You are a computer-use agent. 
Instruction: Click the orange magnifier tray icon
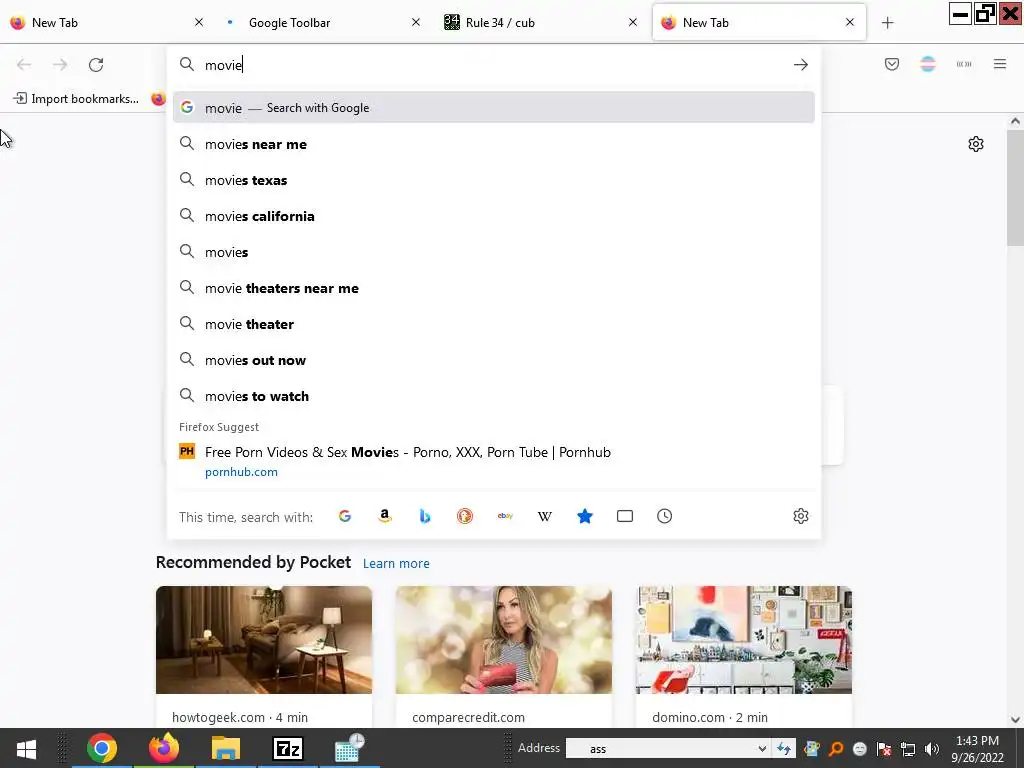[836, 749]
